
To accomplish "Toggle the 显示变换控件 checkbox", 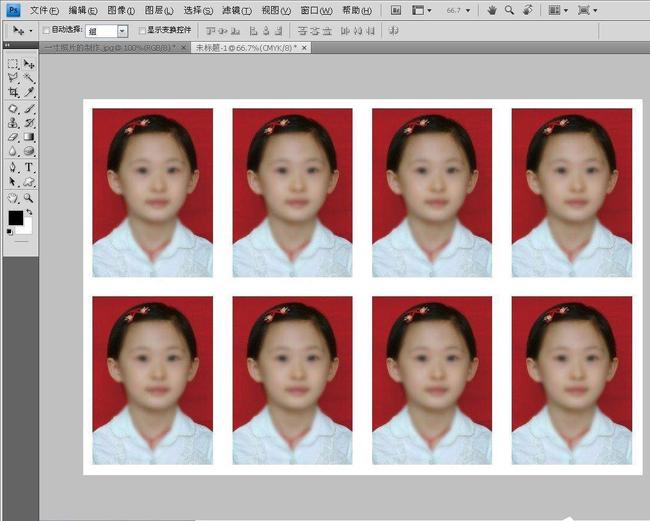I will (142, 31).
